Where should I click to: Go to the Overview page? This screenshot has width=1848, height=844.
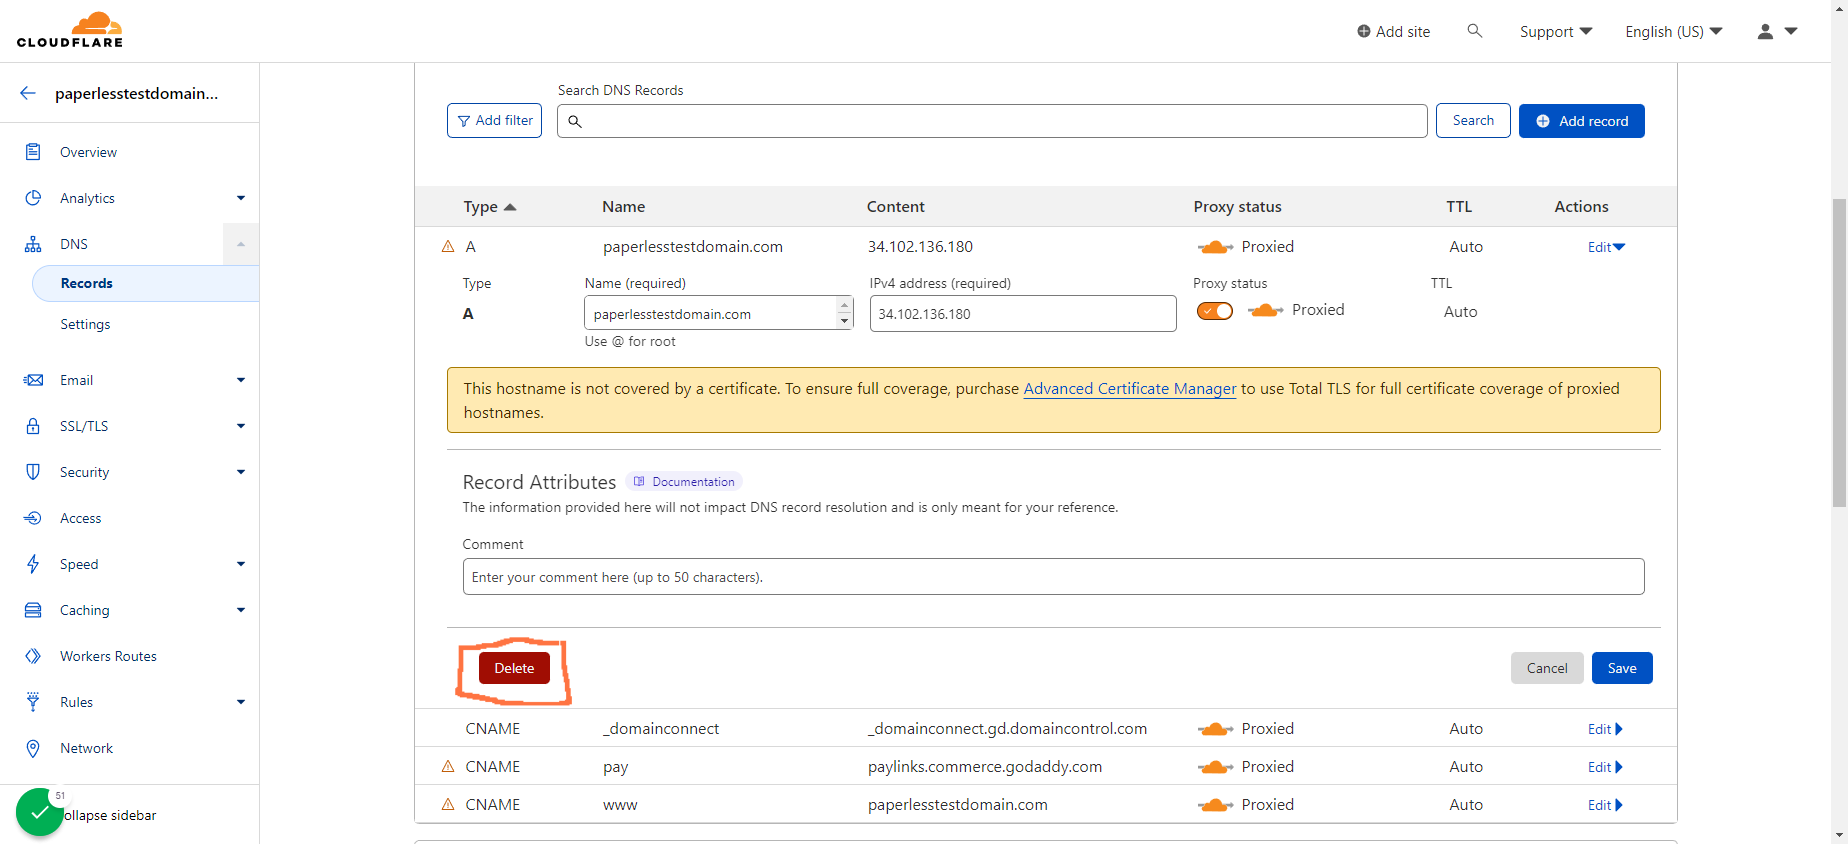[x=88, y=152]
